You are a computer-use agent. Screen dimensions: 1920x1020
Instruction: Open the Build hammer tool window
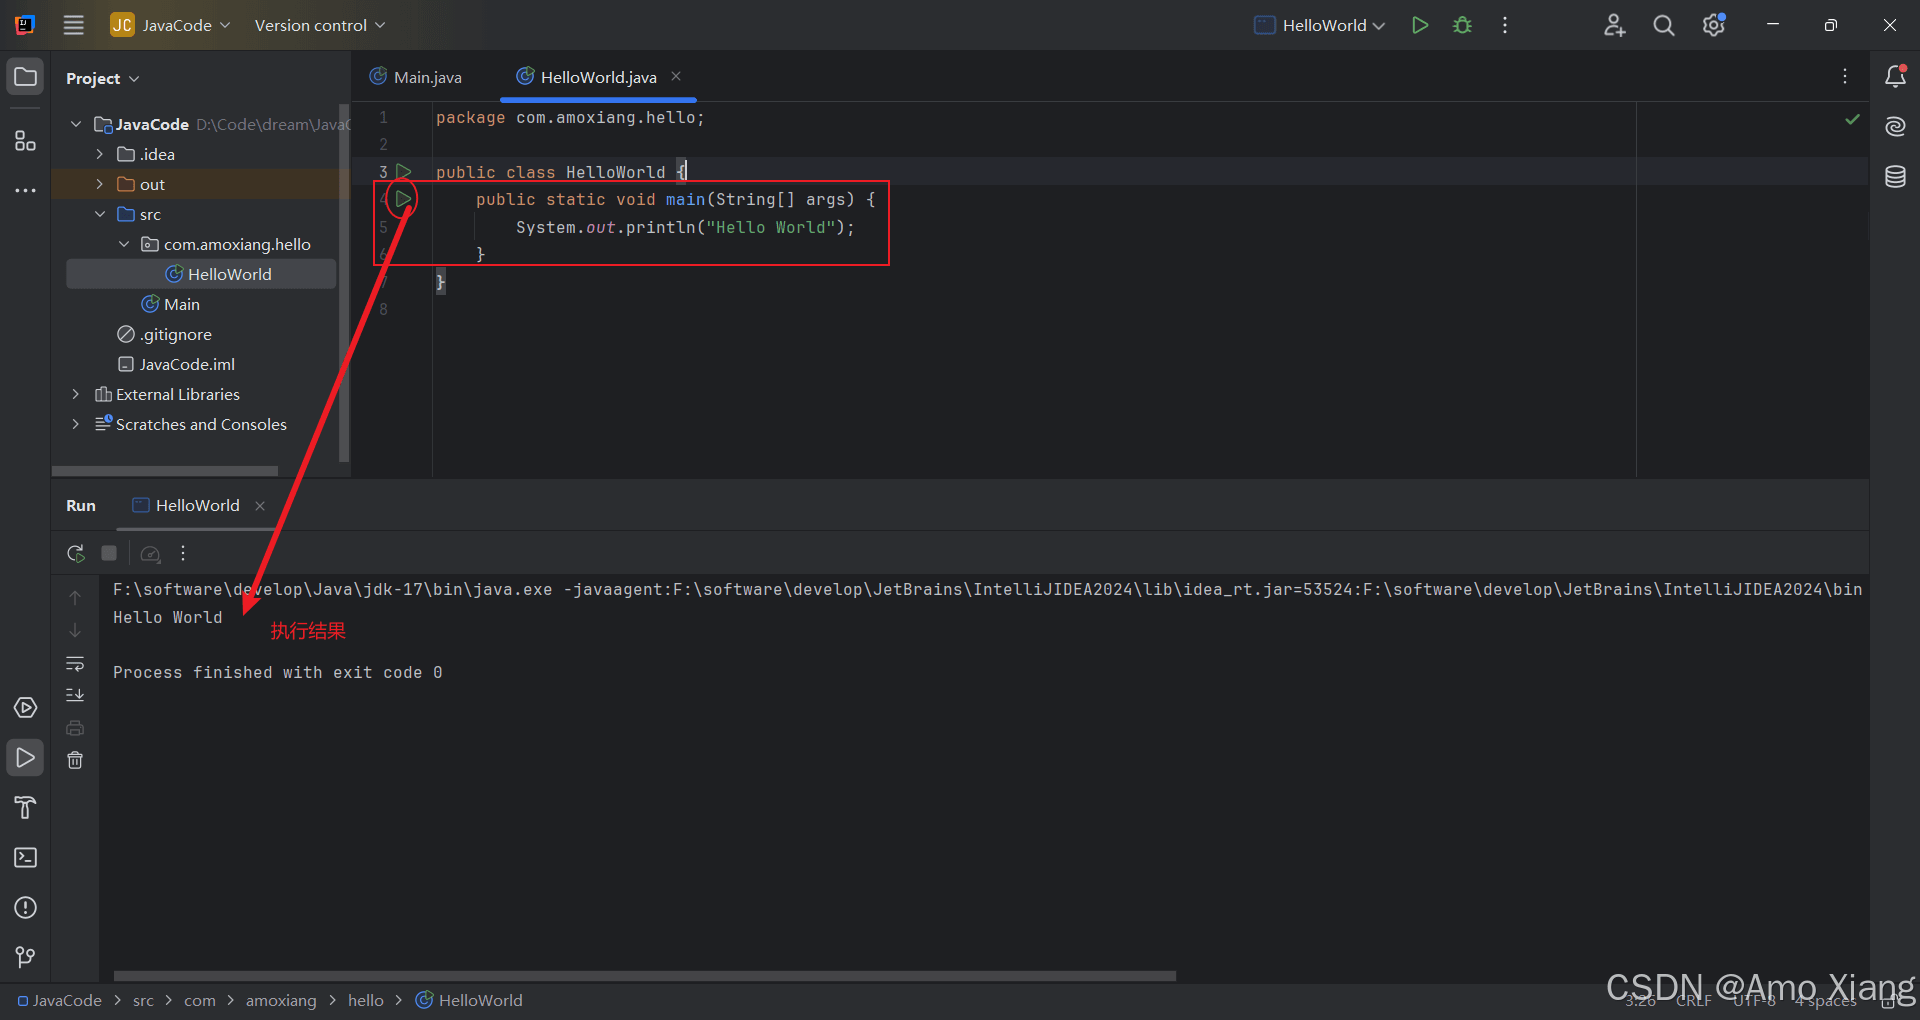[x=25, y=807]
